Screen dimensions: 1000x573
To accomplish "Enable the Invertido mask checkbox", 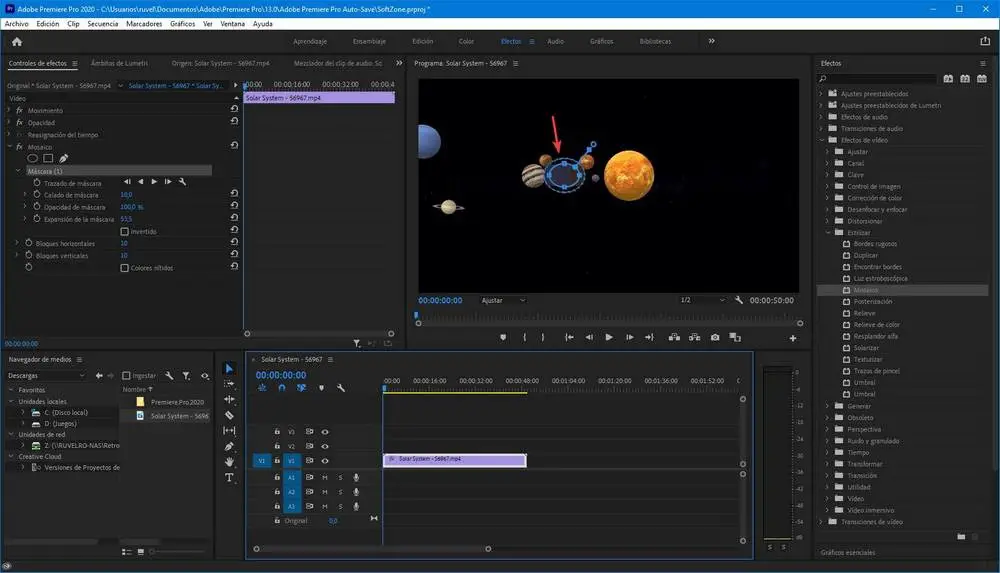I will [124, 231].
